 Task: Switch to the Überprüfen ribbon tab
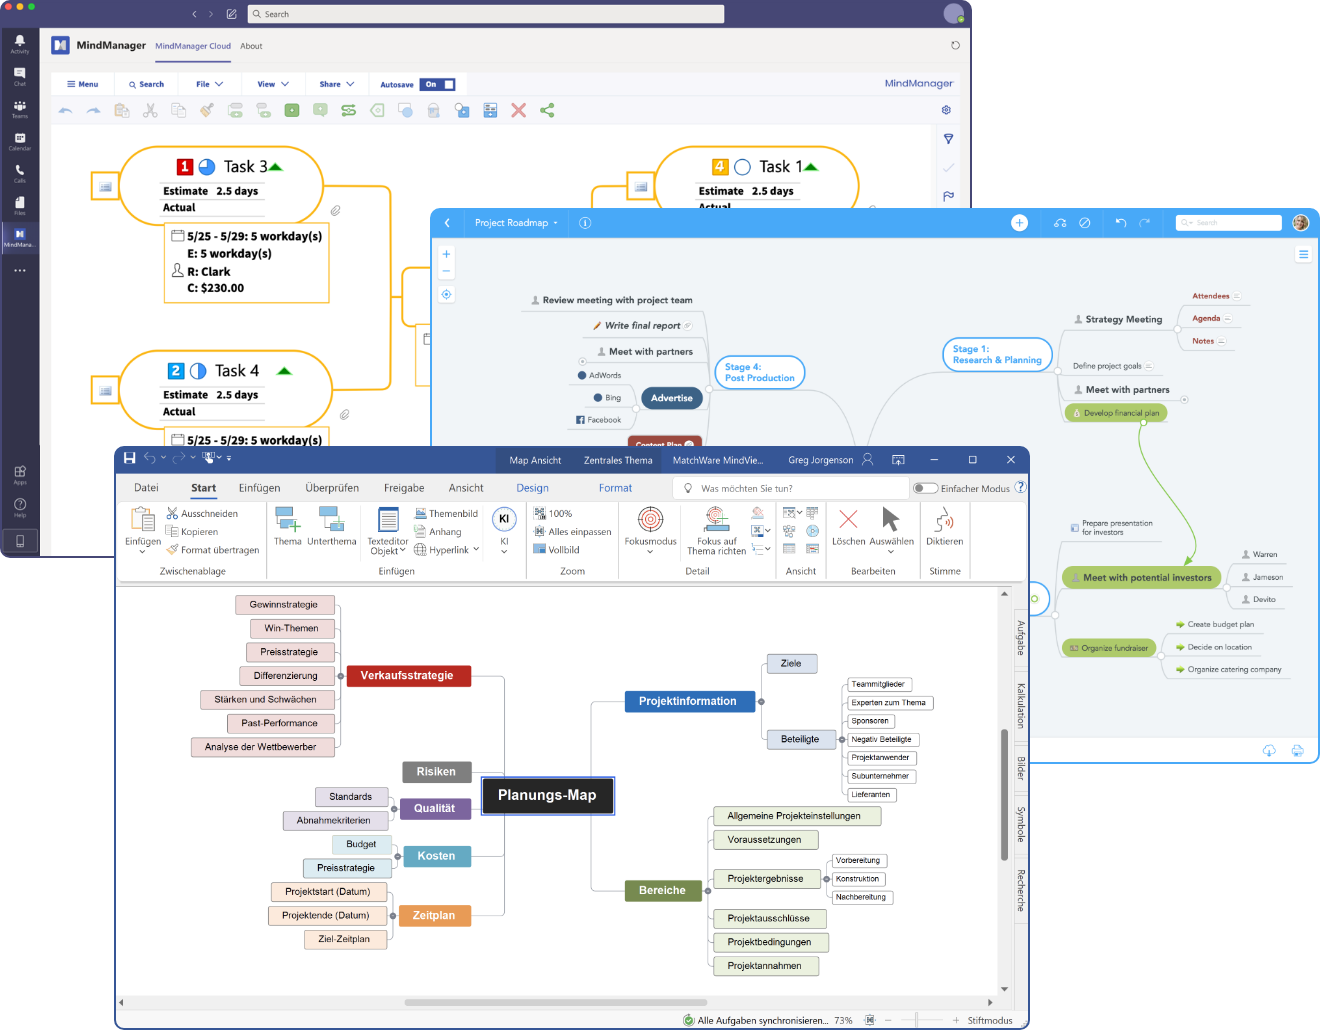332,488
